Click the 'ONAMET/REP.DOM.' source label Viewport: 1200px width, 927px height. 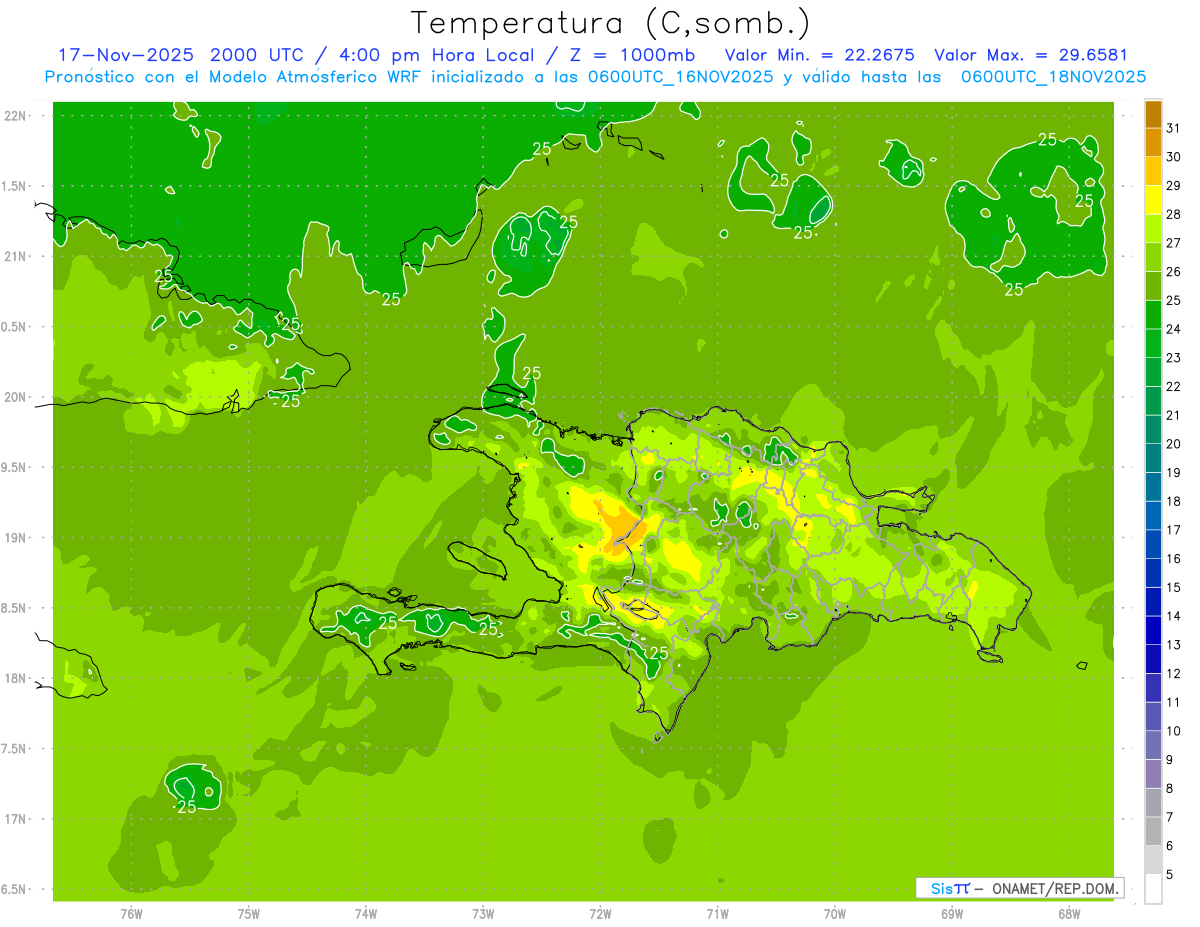(x=1056, y=888)
